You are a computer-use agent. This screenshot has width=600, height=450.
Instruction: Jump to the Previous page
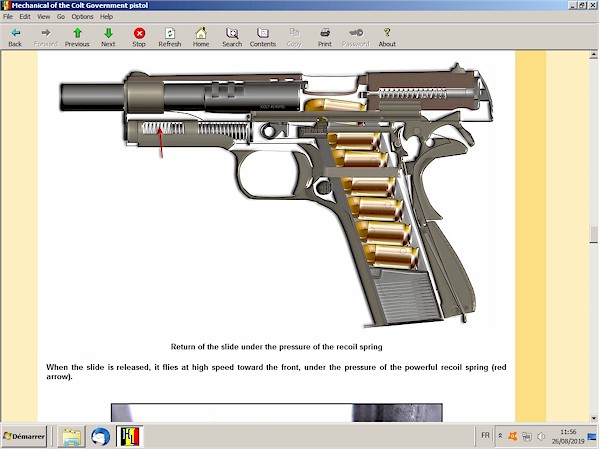77,37
